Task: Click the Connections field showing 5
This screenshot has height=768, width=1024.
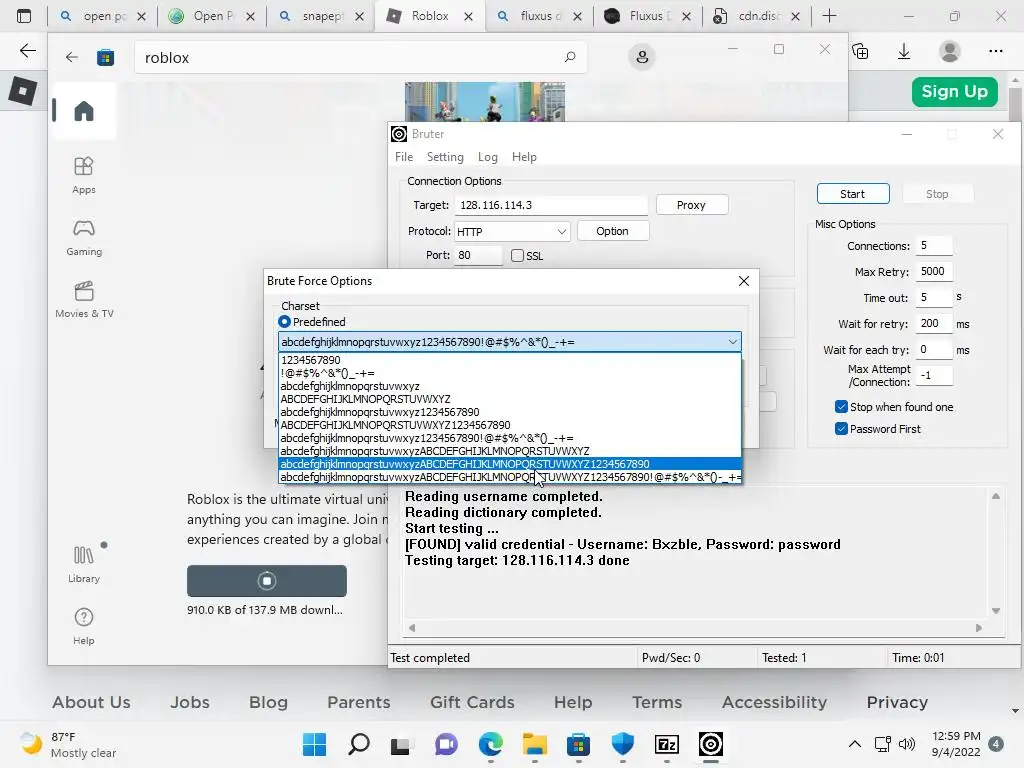Action: 934,246
